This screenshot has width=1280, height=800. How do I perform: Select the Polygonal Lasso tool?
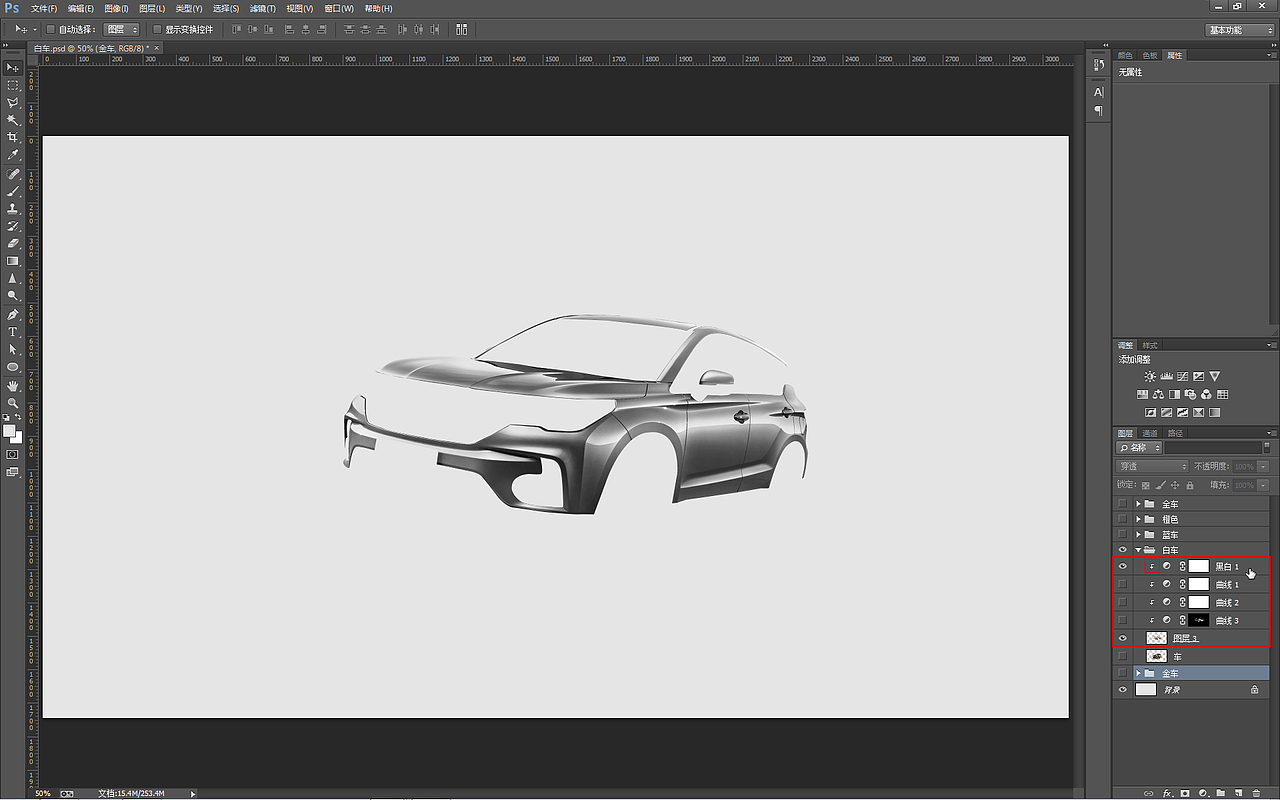[13, 102]
